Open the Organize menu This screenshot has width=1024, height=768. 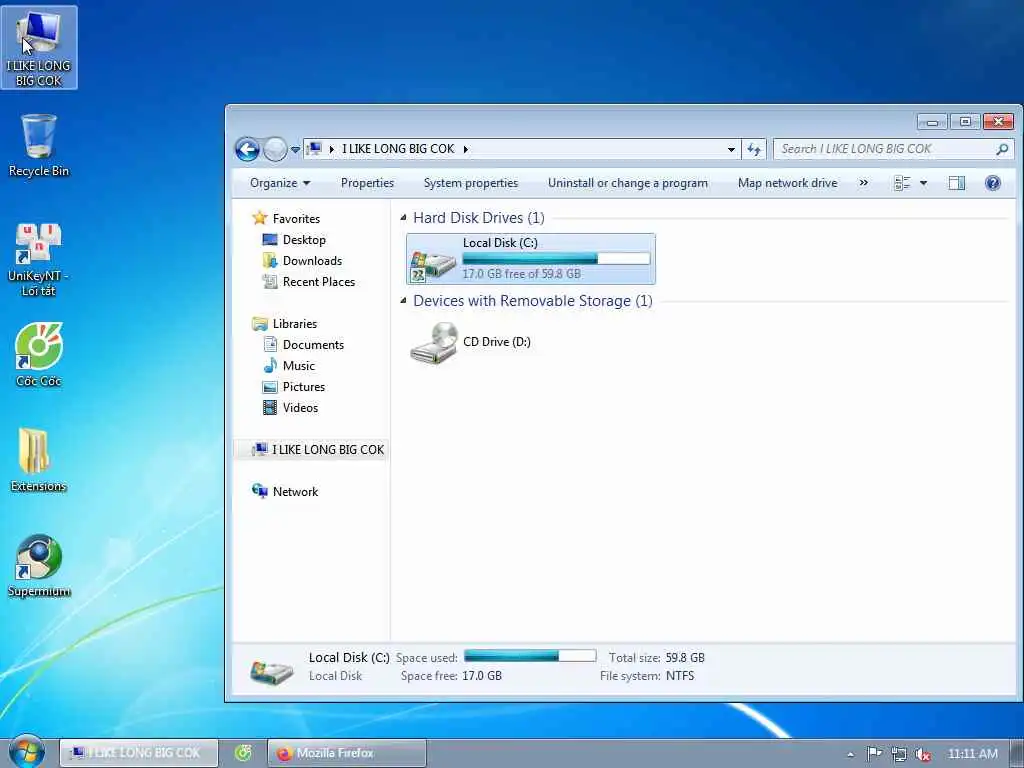(x=280, y=184)
